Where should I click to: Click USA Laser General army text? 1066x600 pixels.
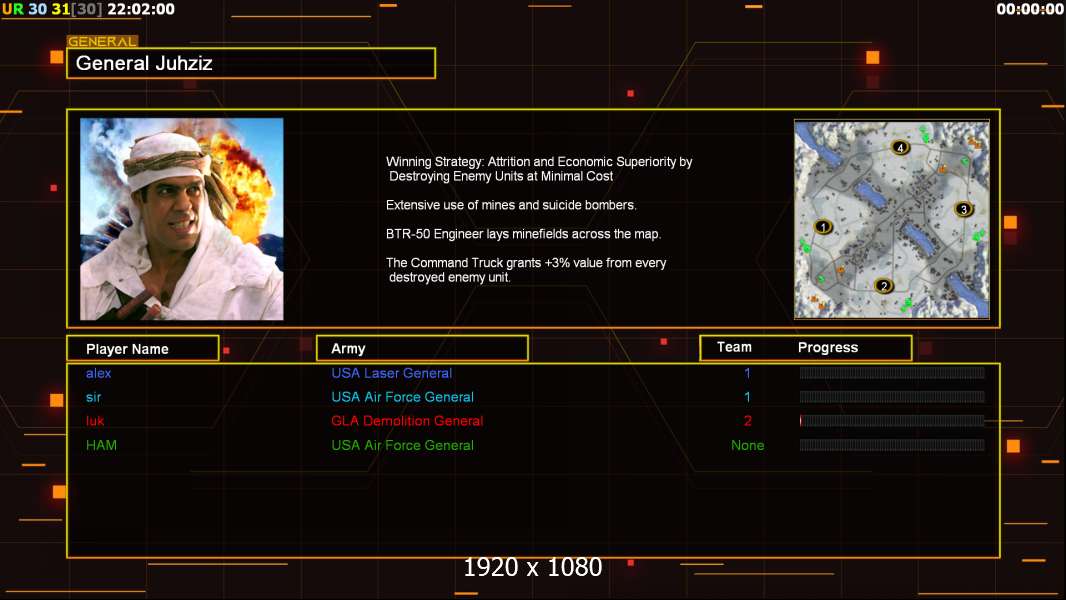point(392,373)
